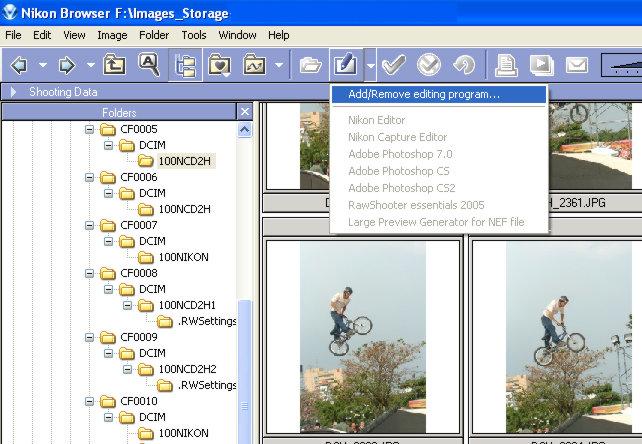Image resolution: width=642 pixels, height=444 pixels.
Task: Open the Window menu
Action: (237, 35)
